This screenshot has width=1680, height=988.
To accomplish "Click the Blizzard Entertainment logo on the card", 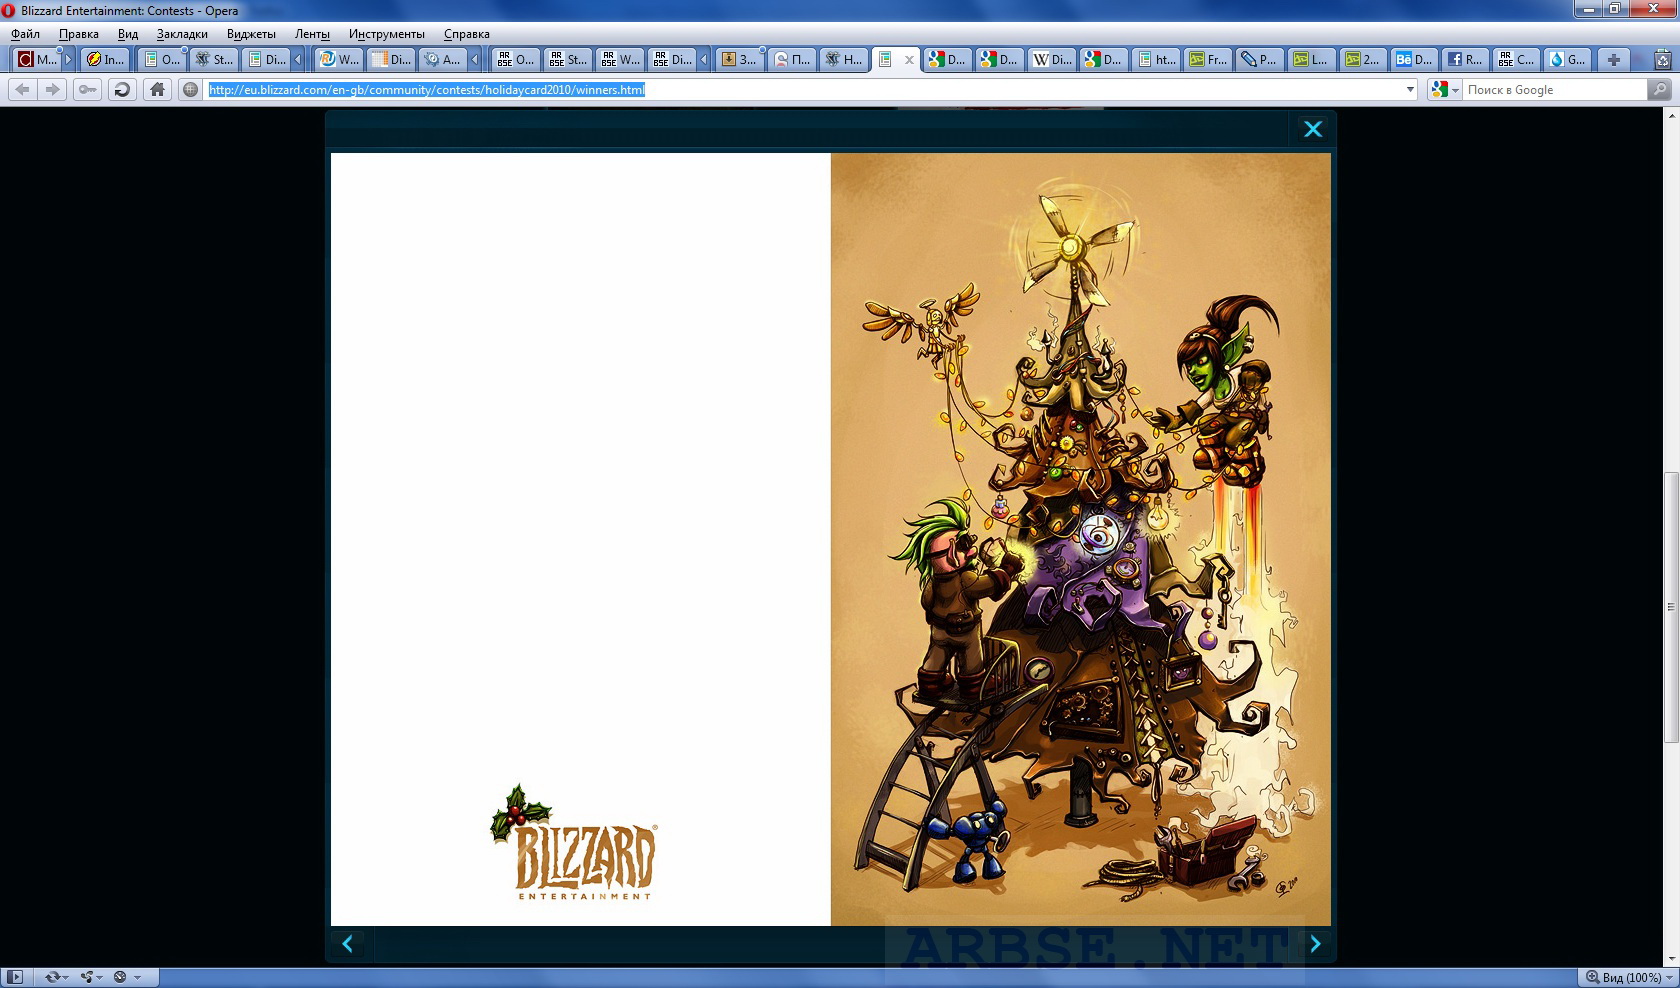I will coord(574,842).
